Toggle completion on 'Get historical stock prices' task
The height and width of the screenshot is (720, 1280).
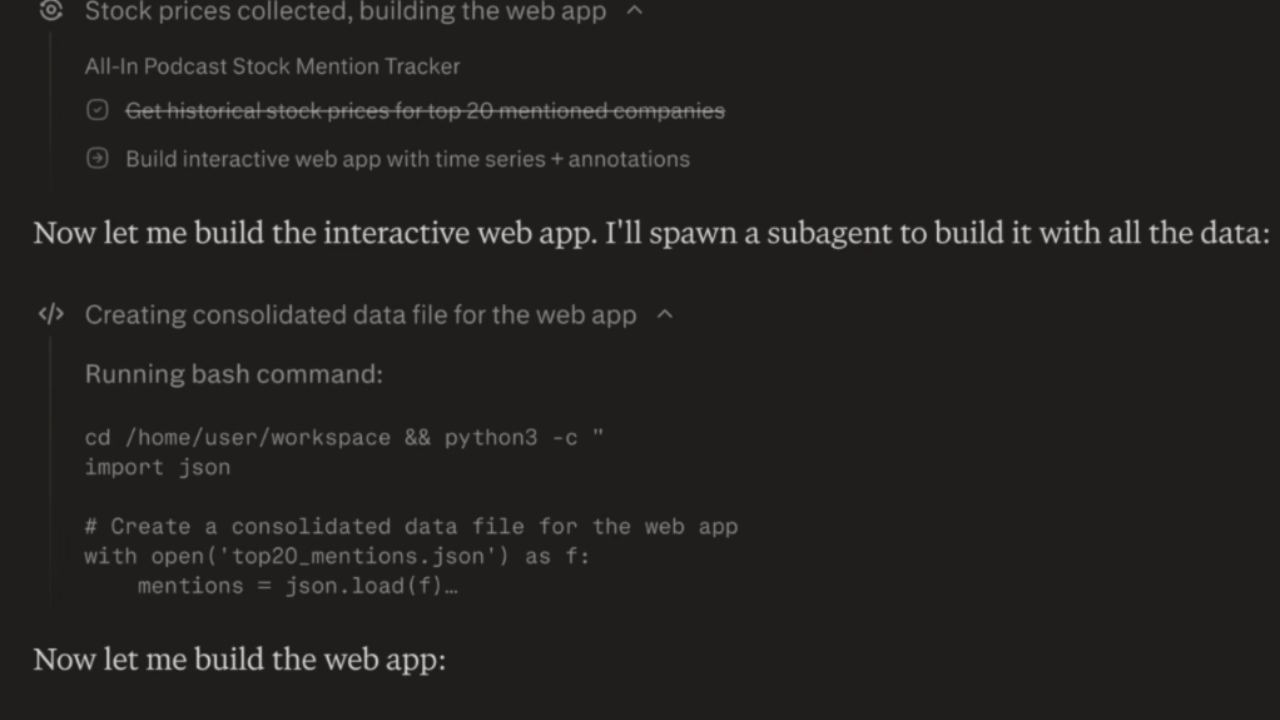(97, 110)
